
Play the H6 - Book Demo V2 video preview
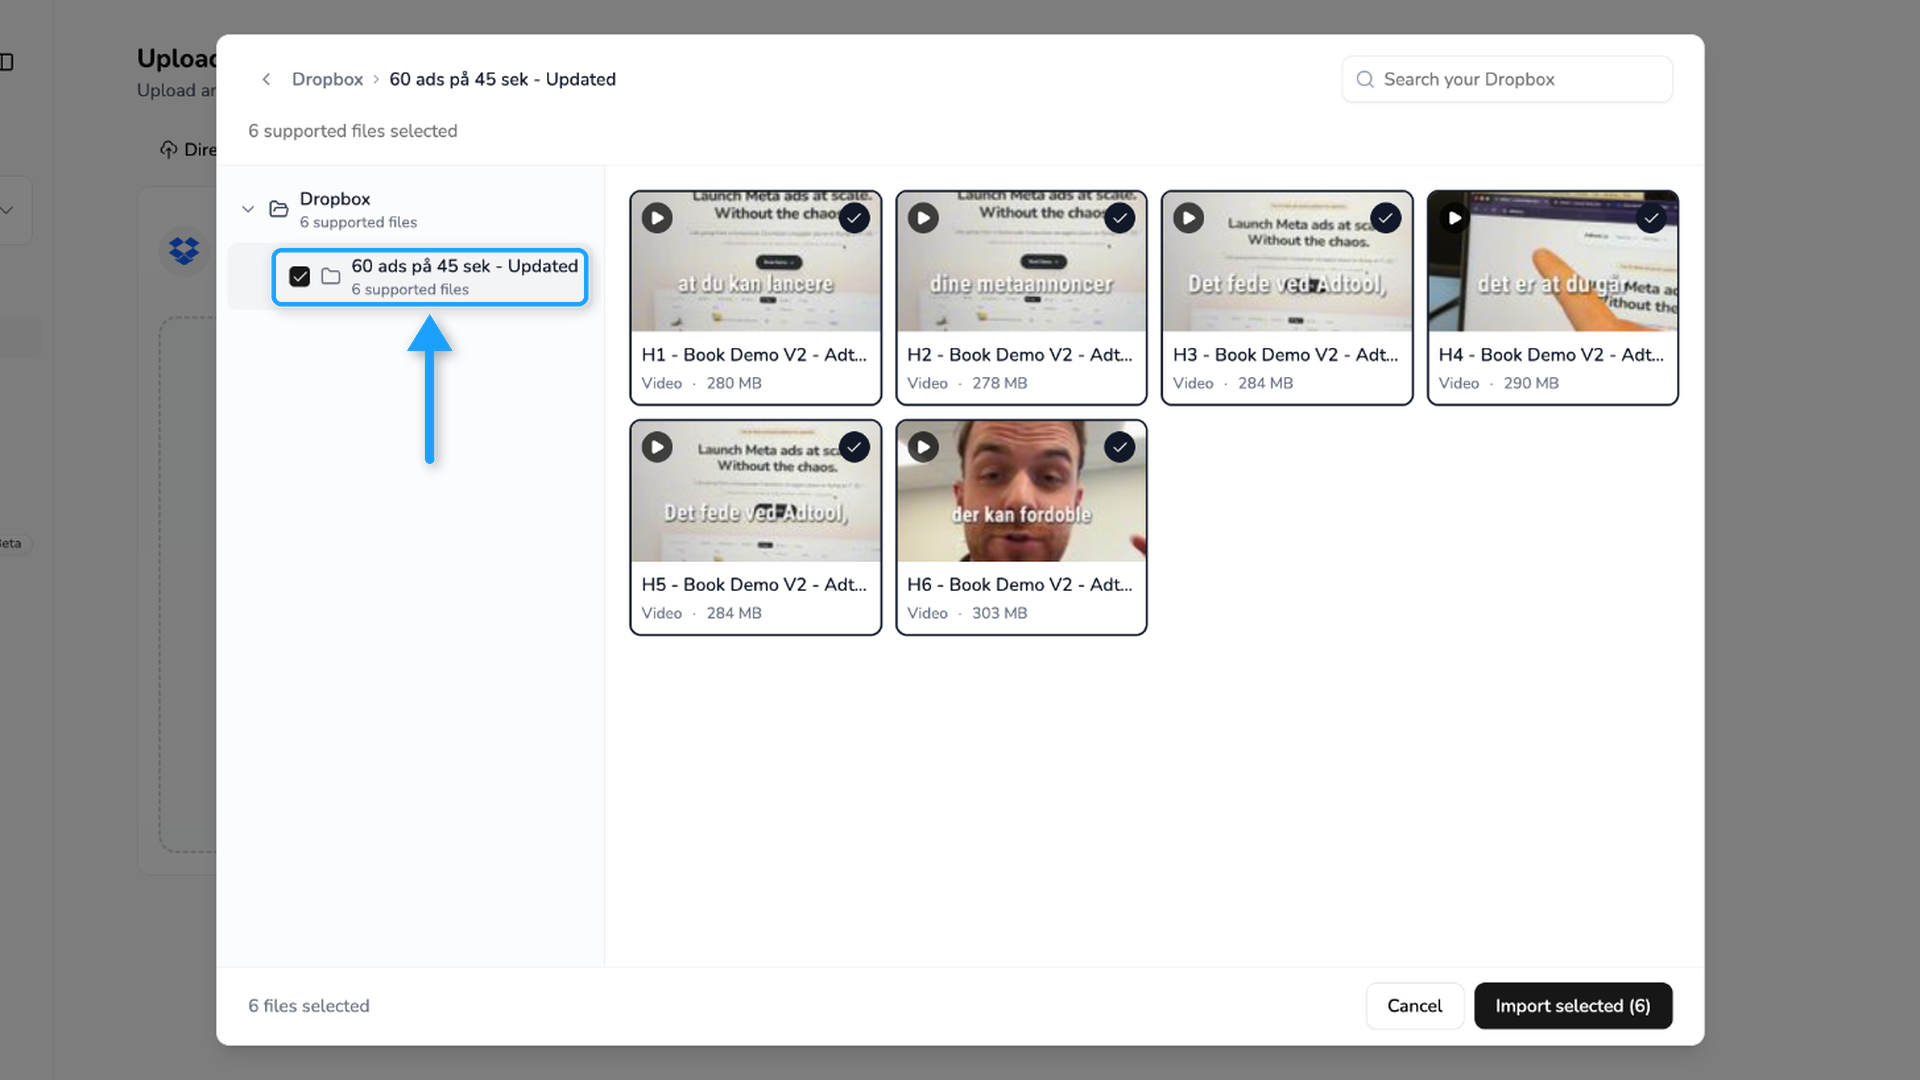tap(923, 447)
